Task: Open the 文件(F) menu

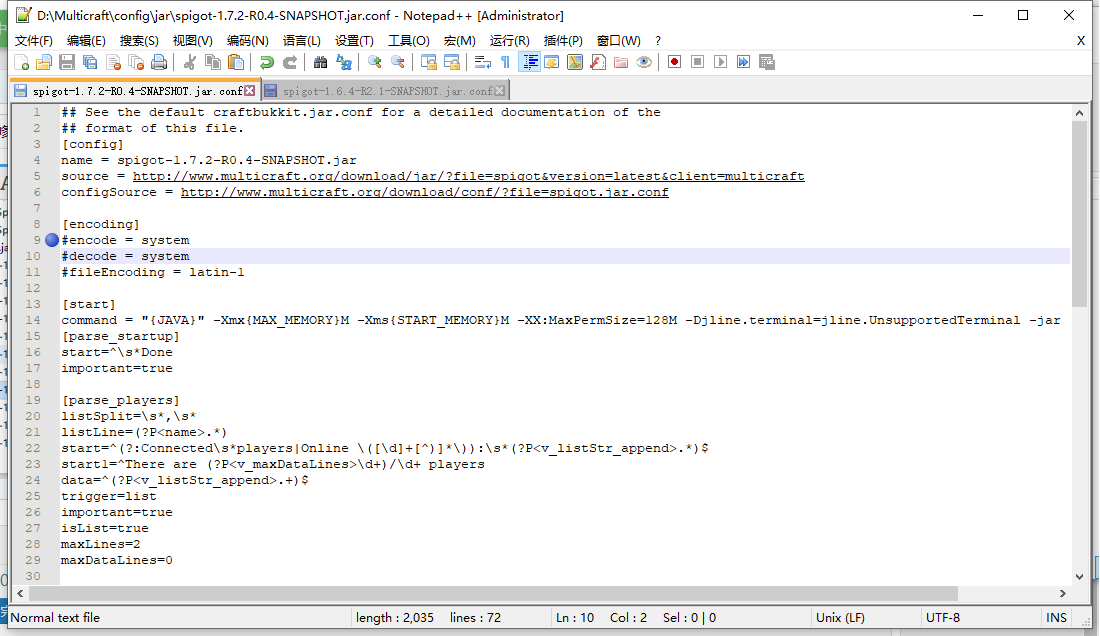Action: [34, 41]
